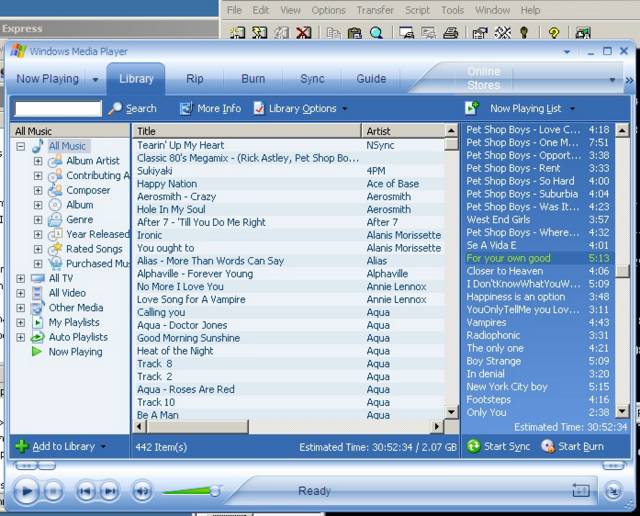Click the playlist scrollbar thumb

(x=622, y=271)
